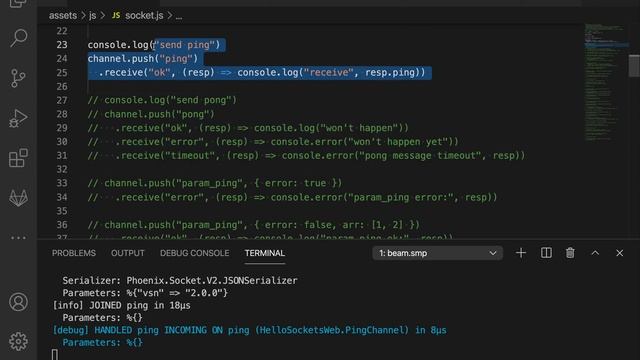The width and height of the screenshot is (640, 360).
Task: Open the Accounts menu icon
Action: pos(18,302)
